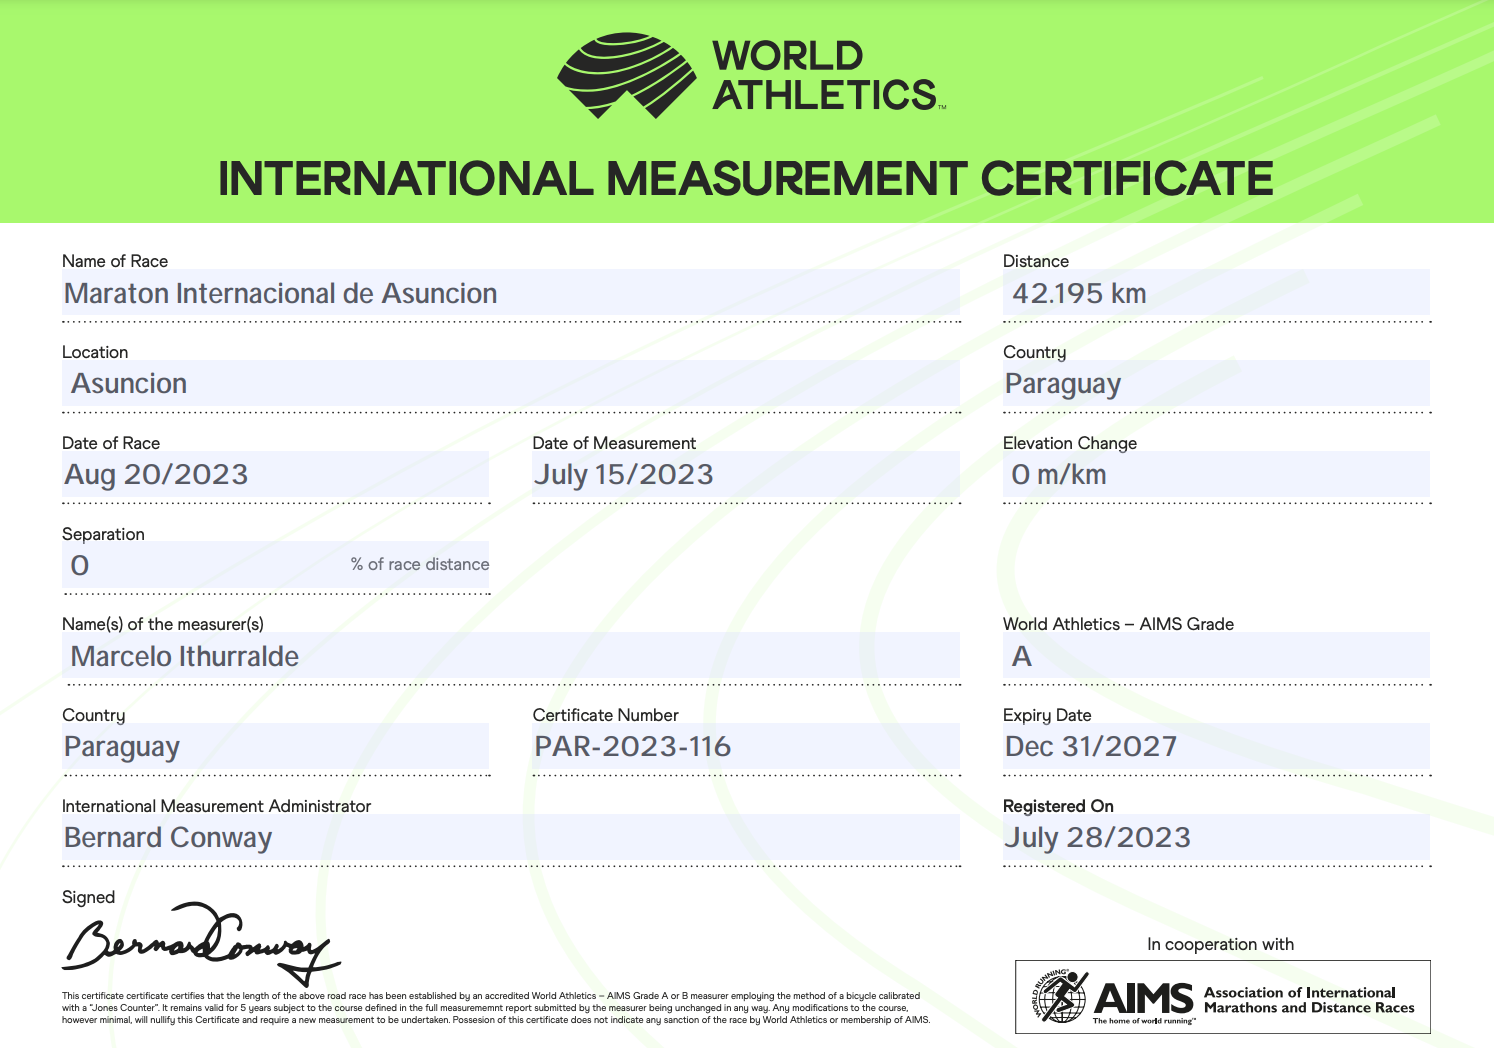Select the Separation percentage field

click(275, 566)
